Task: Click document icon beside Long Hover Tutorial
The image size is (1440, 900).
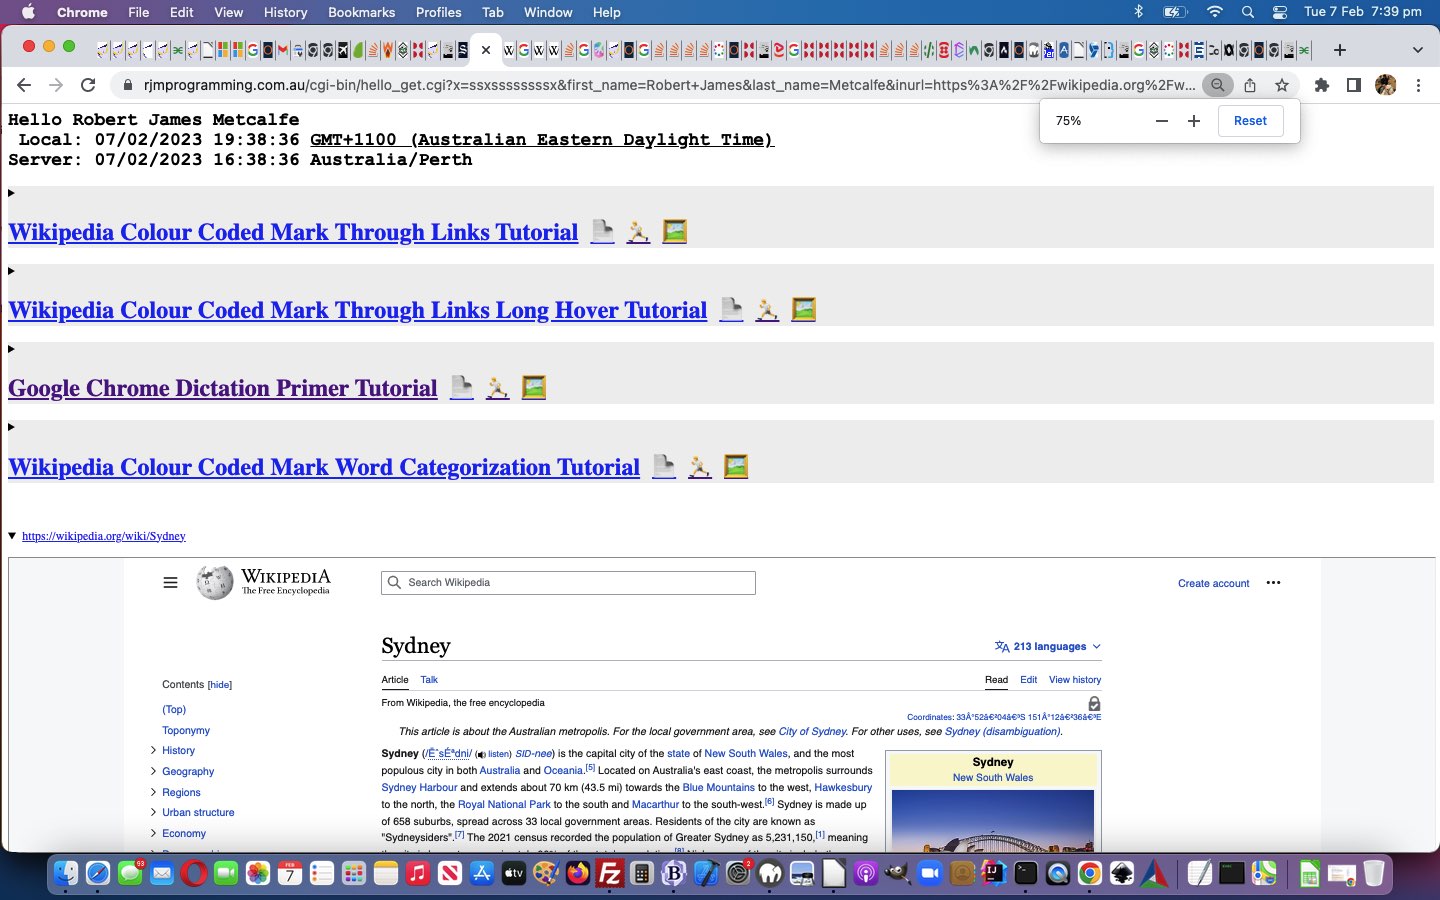Action: [732, 309]
